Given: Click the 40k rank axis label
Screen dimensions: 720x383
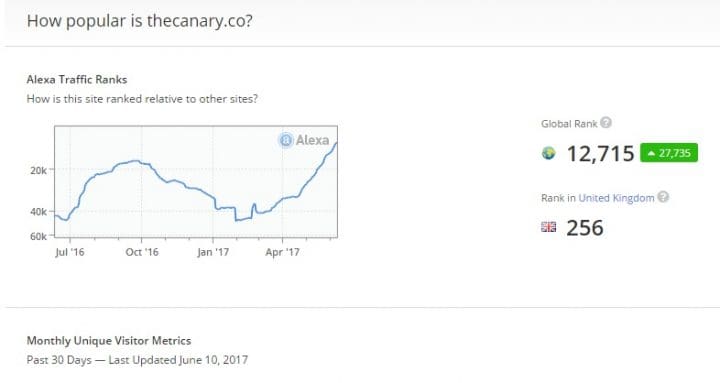Looking at the screenshot, I should [x=39, y=212].
